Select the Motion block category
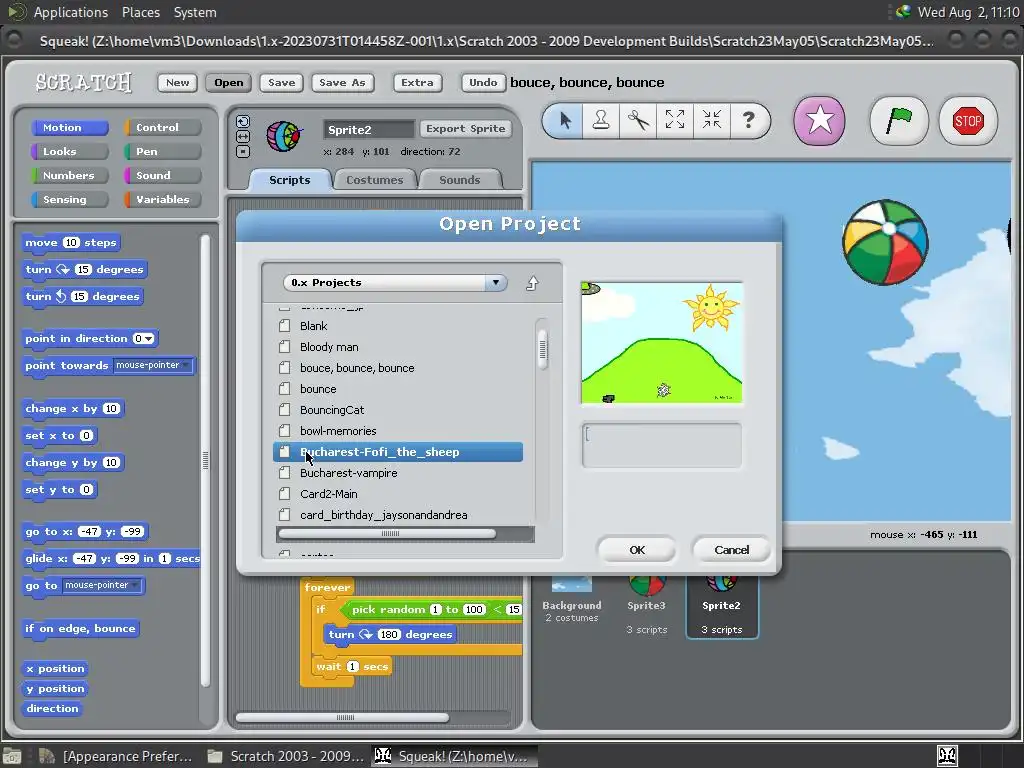 [x=69, y=127]
